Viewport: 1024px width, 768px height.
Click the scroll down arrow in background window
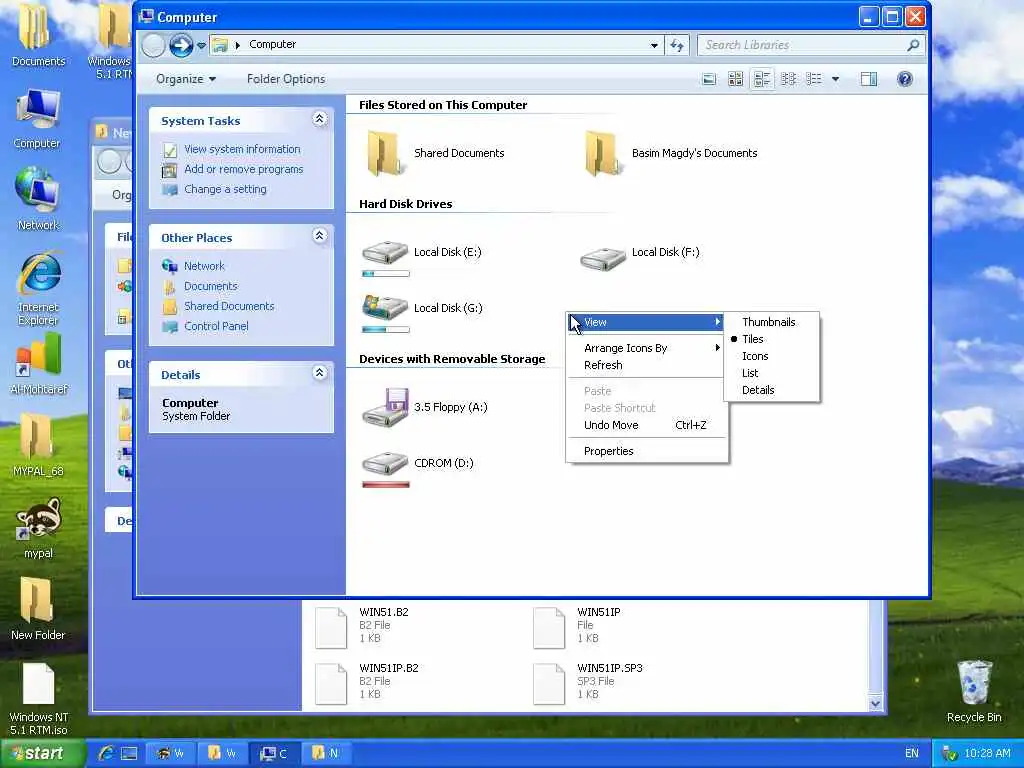click(875, 703)
